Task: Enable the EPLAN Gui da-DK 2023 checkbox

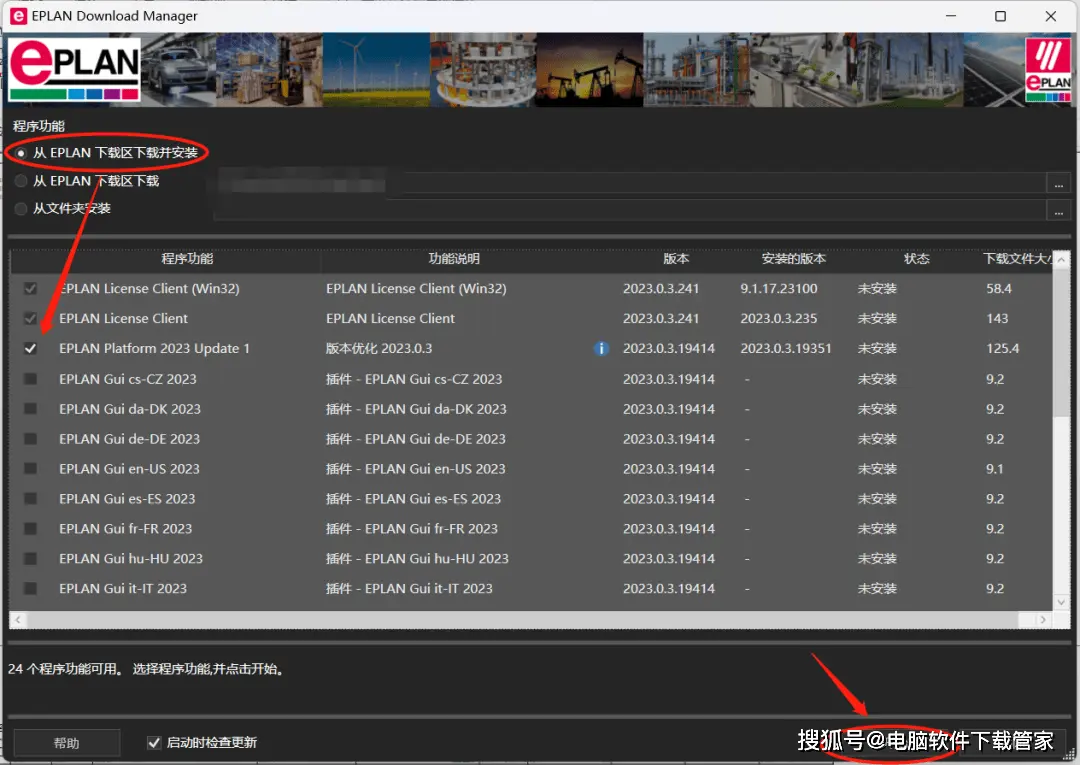Action: [x=30, y=409]
